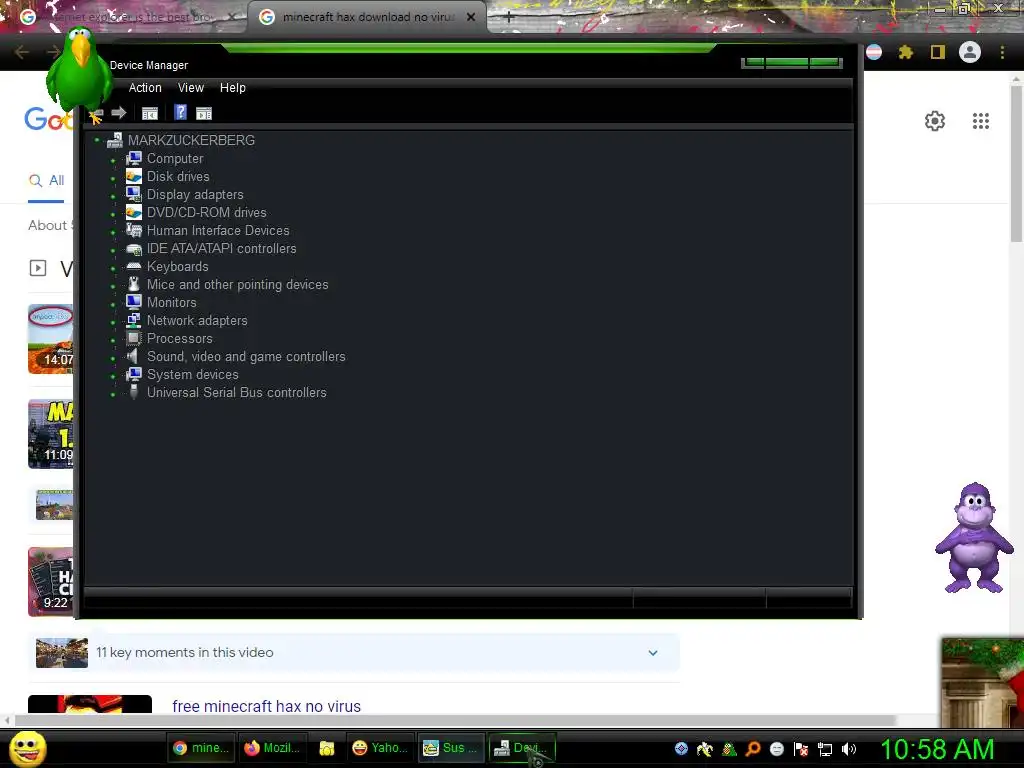Open the Action menu

pos(145,88)
